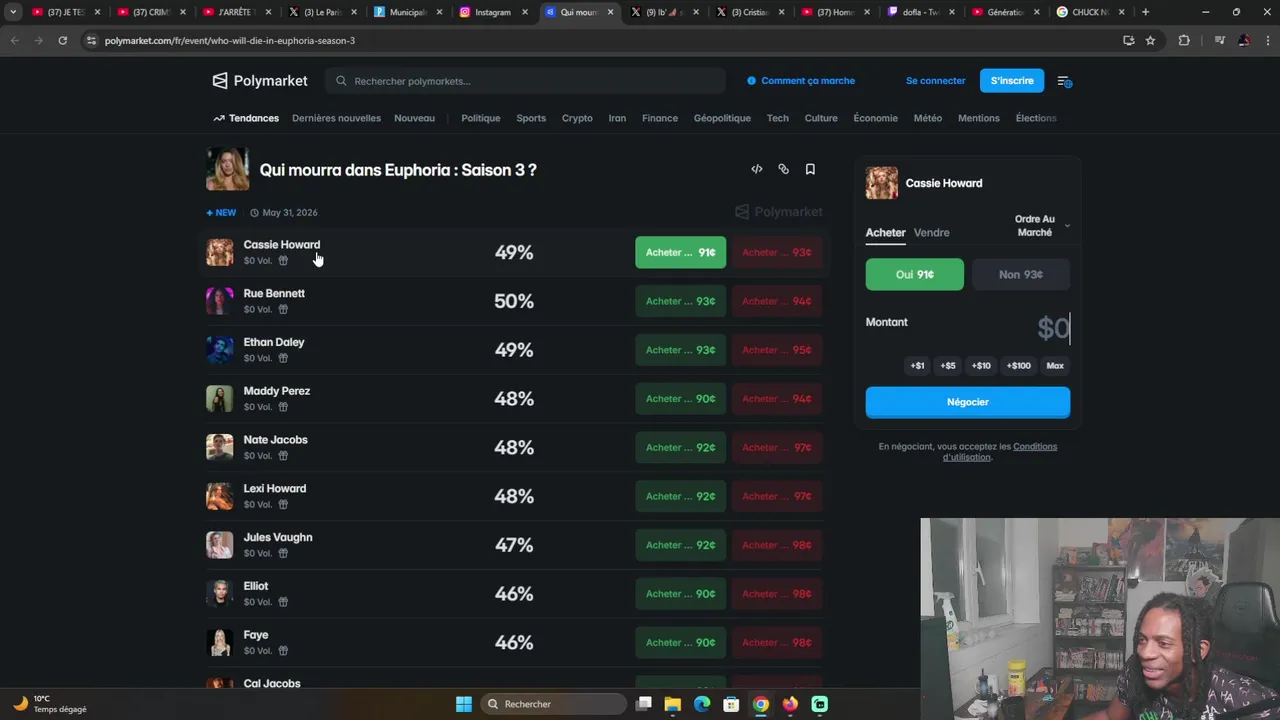Click the gift icon under Nate Jacobs
The image size is (1280, 720).
point(283,455)
